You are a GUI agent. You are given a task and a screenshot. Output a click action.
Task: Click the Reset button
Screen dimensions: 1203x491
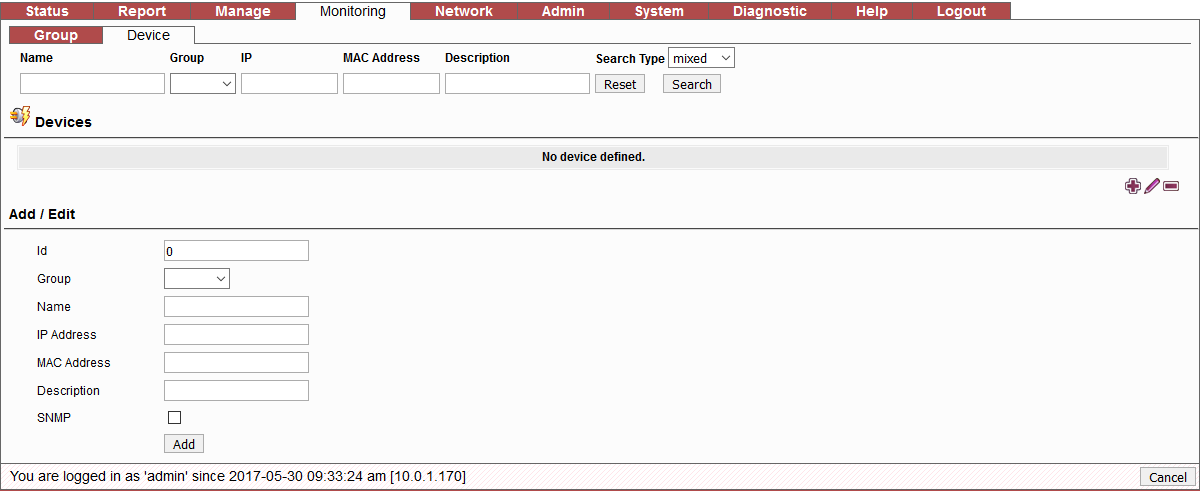click(x=620, y=85)
